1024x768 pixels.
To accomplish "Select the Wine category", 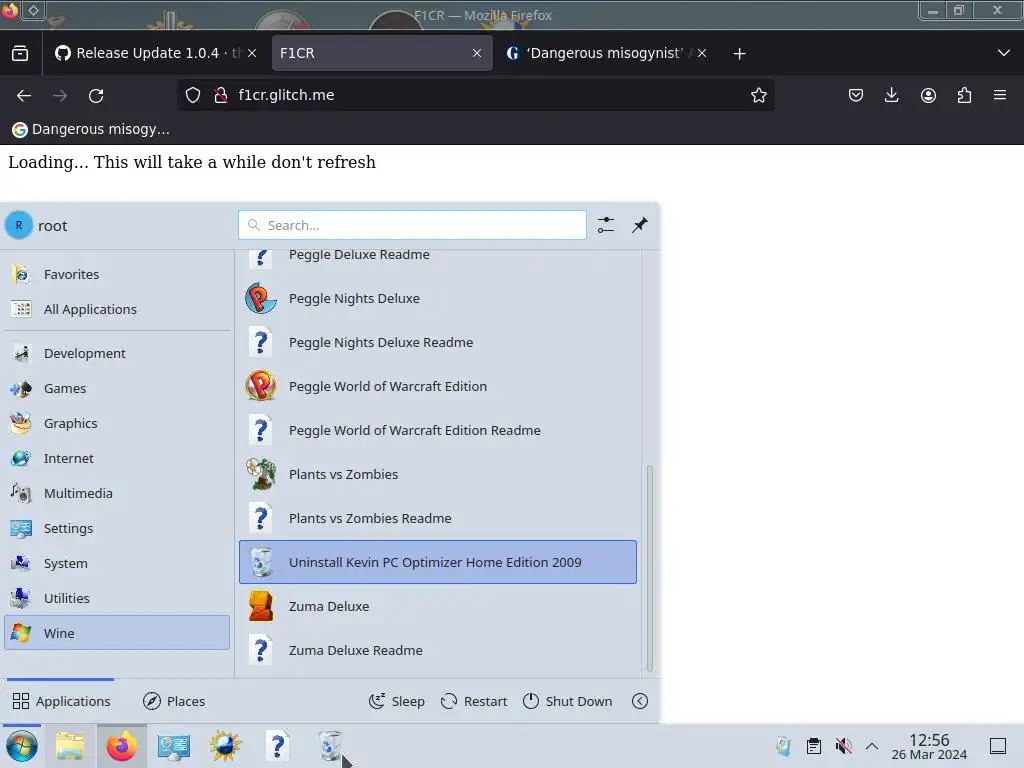I will [117, 633].
